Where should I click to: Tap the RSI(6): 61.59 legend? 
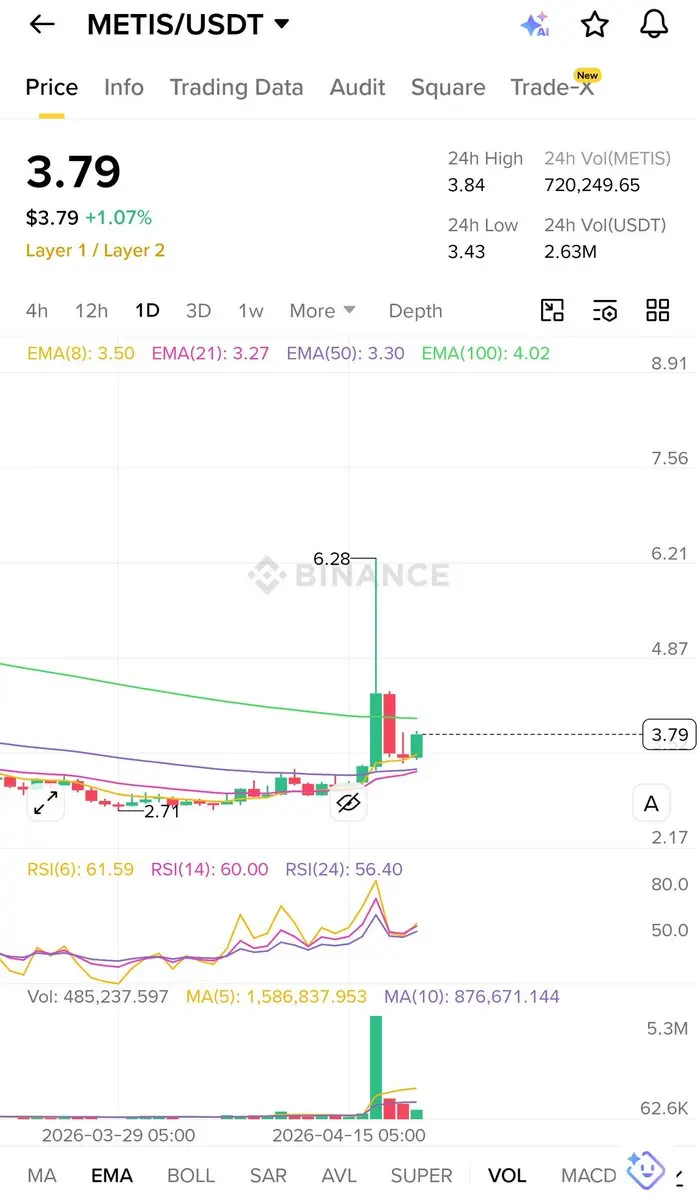(x=81, y=869)
